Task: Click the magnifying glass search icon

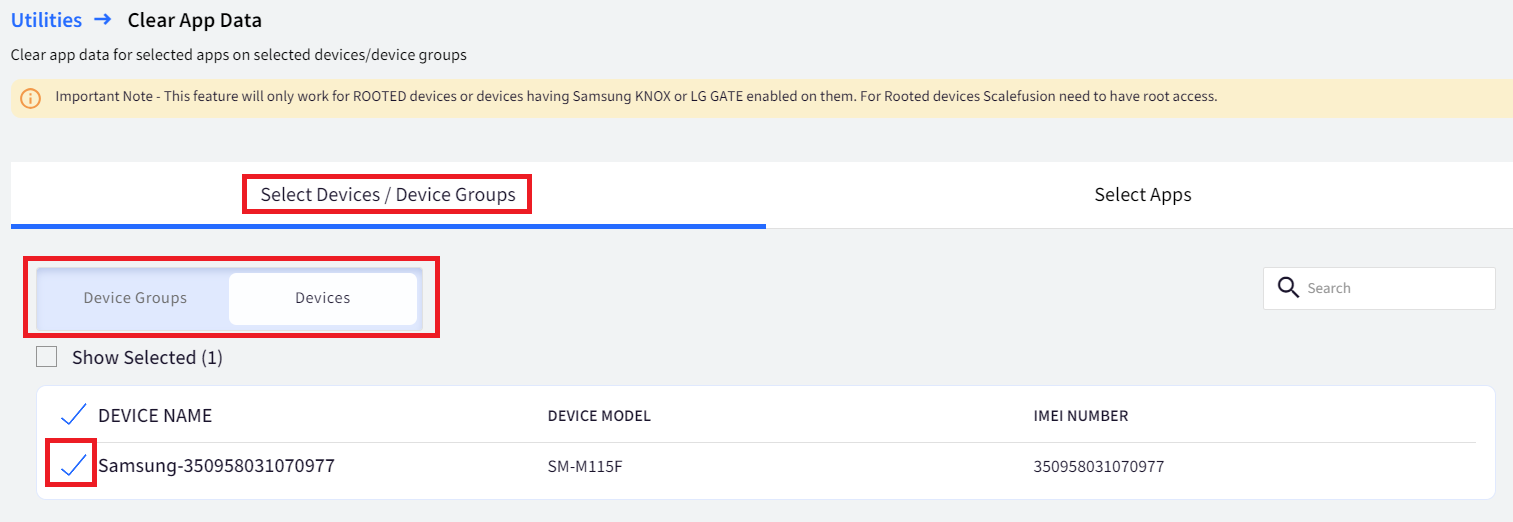Action: coord(1289,288)
